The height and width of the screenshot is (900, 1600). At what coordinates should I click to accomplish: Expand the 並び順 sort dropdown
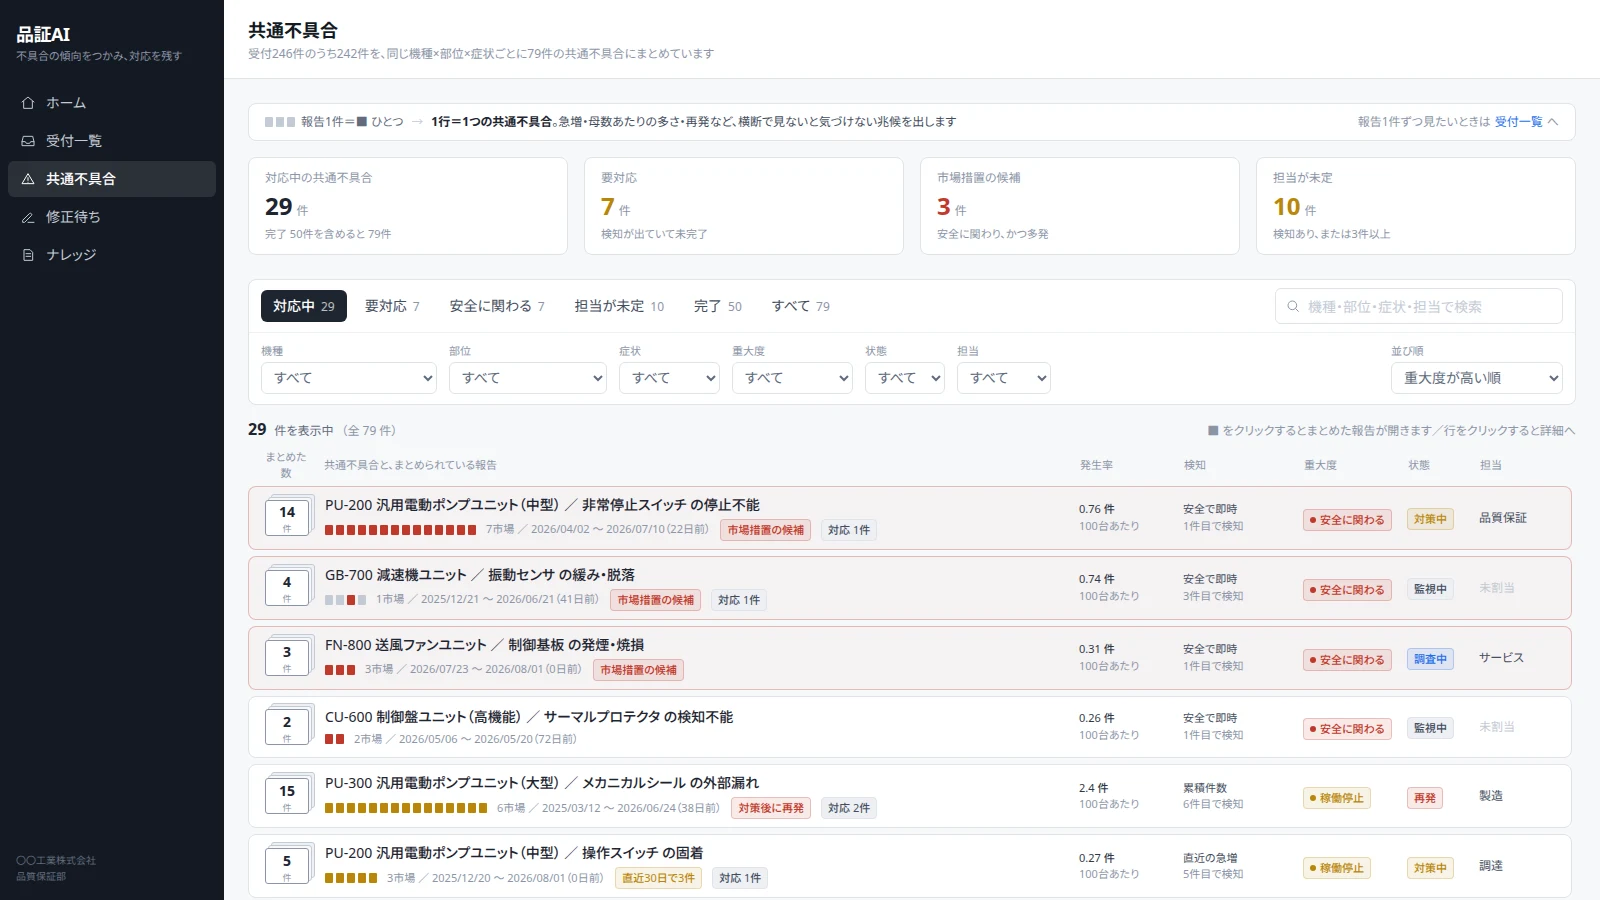(x=1477, y=378)
